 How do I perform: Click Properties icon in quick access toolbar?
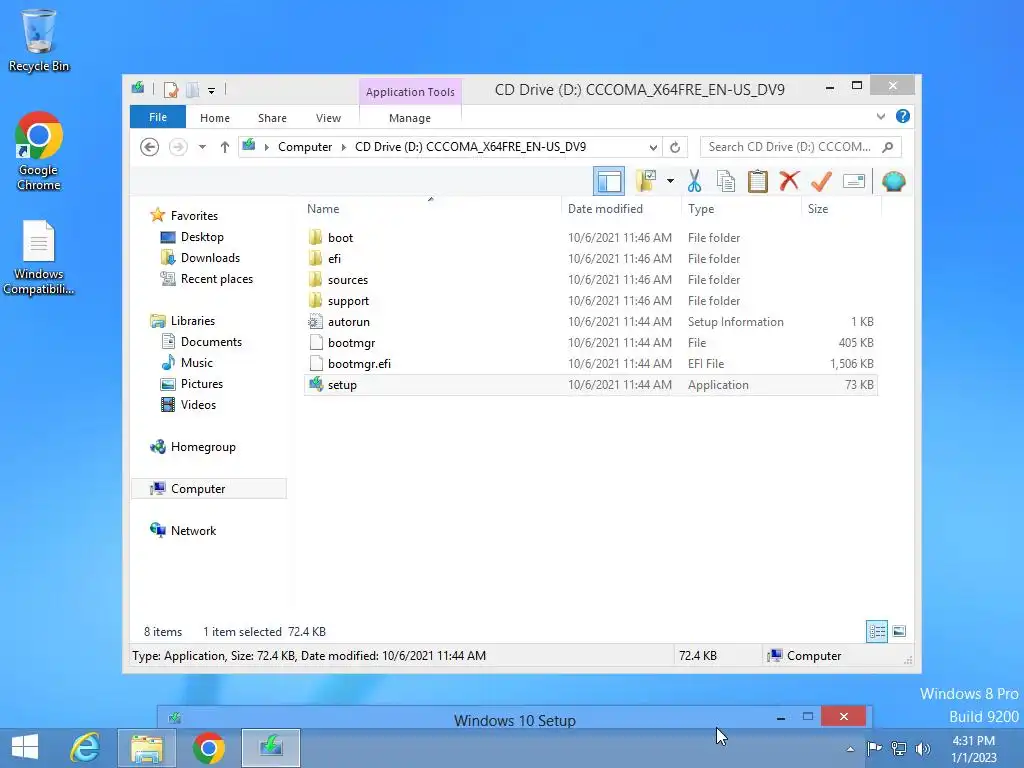click(x=171, y=89)
